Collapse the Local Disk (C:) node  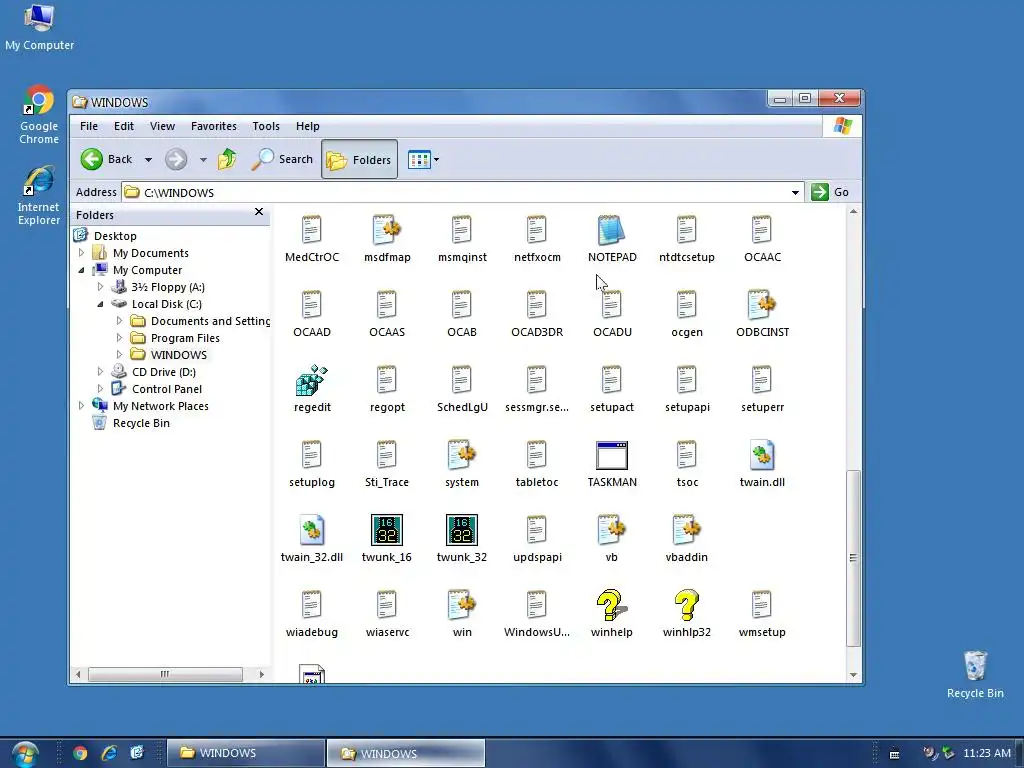click(x=100, y=304)
